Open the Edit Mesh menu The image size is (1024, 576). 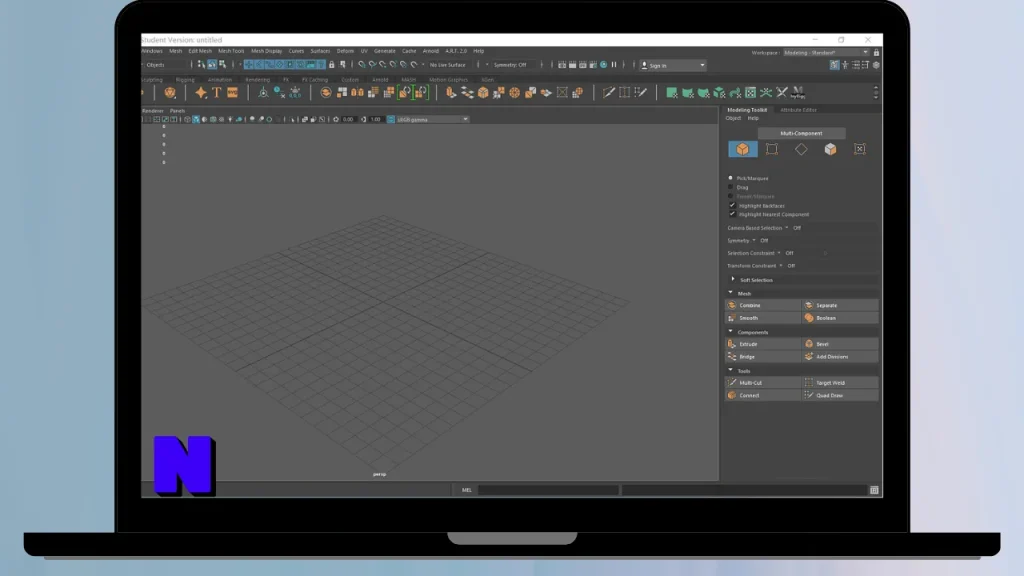pos(200,51)
